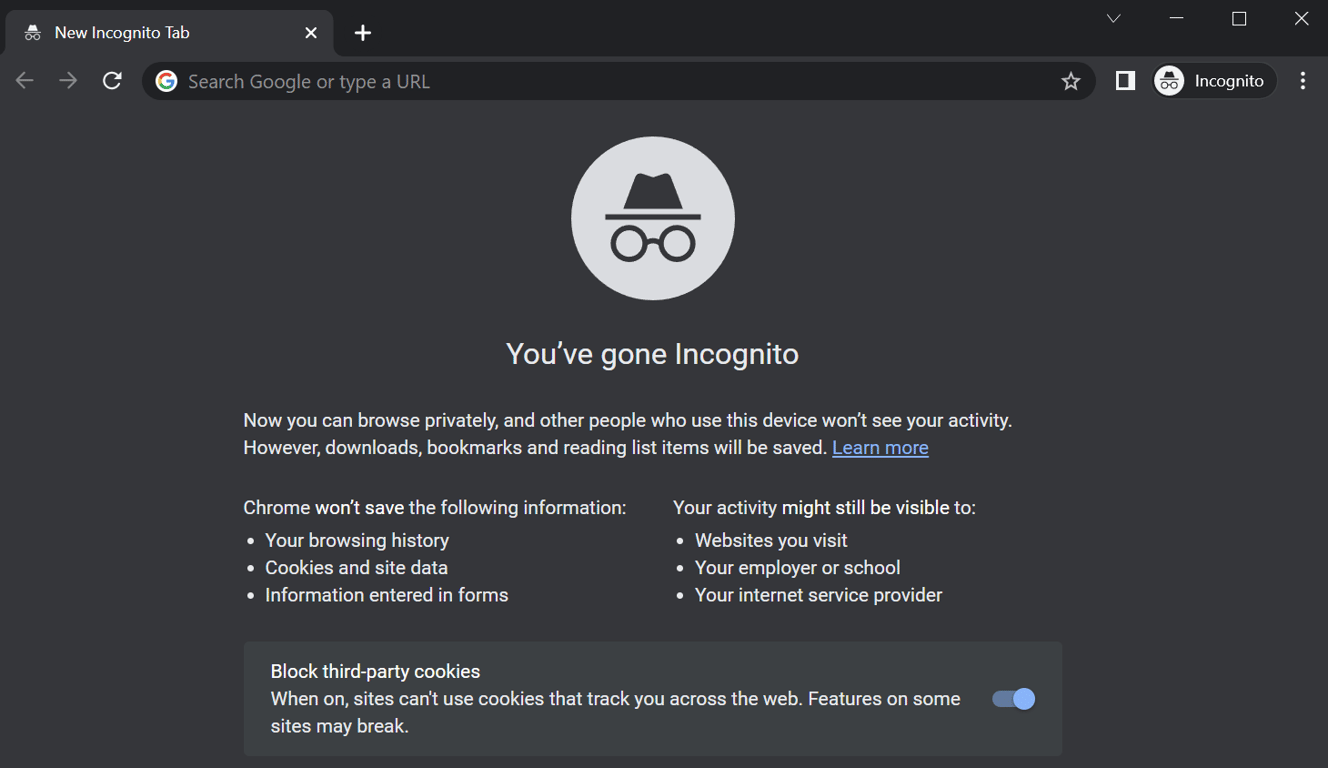Close the New Incognito Tab
1328x768 pixels.
pos(311,32)
